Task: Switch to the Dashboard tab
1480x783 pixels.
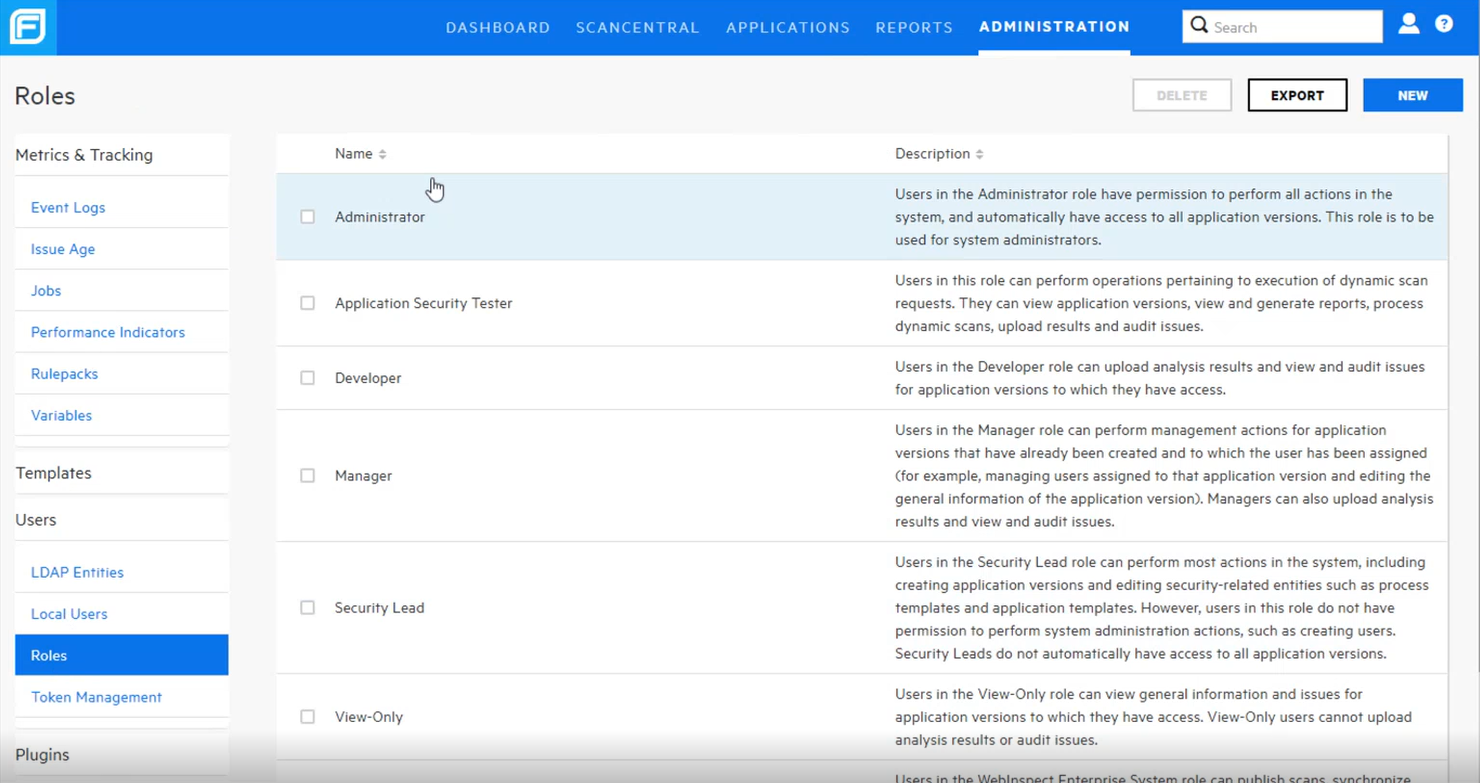Action: (x=497, y=28)
